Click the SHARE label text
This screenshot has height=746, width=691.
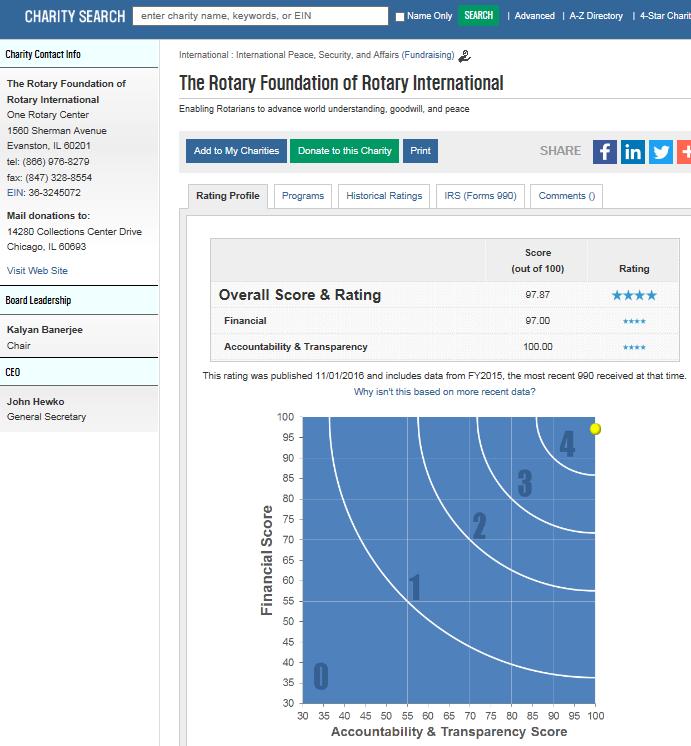point(560,151)
